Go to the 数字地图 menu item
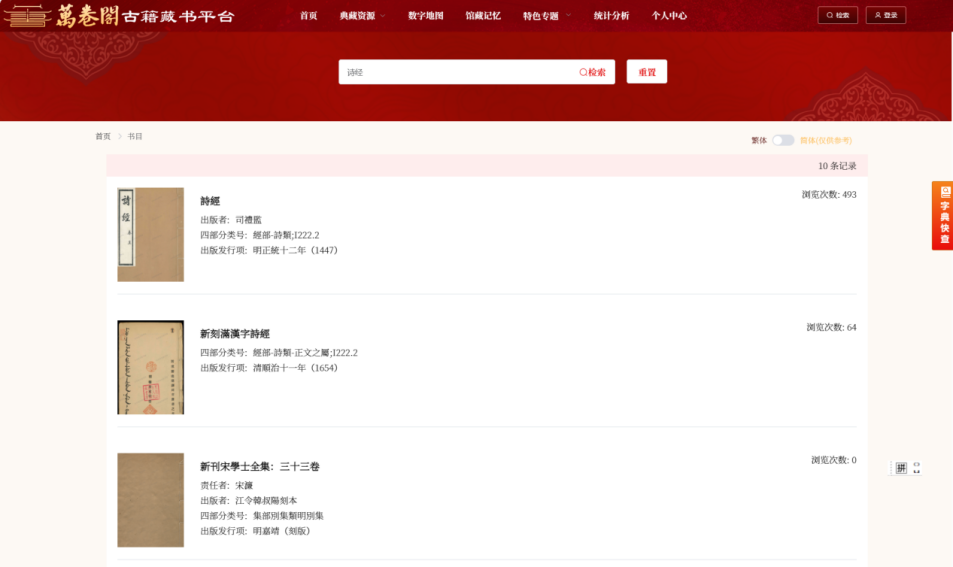Image resolution: width=953 pixels, height=567 pixels. click(425, 16)
